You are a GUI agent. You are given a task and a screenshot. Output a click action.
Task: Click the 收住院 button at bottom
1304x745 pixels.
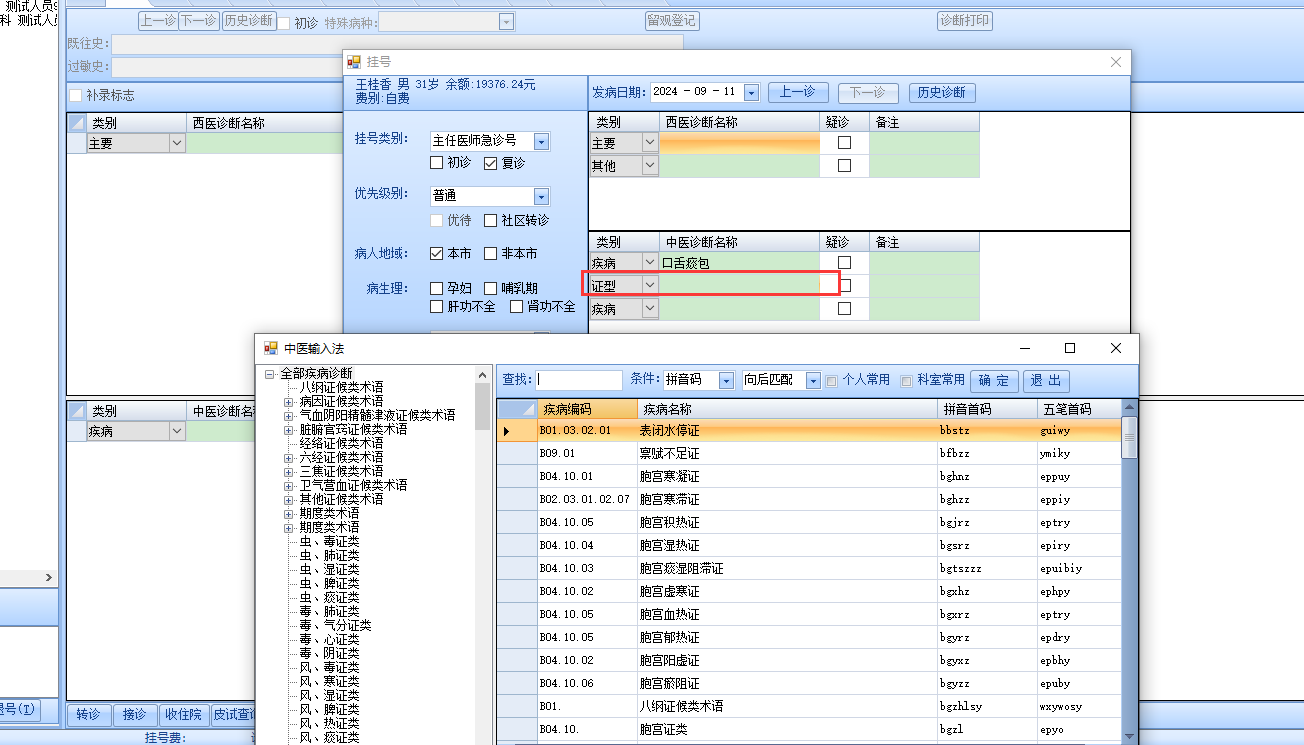184,714
